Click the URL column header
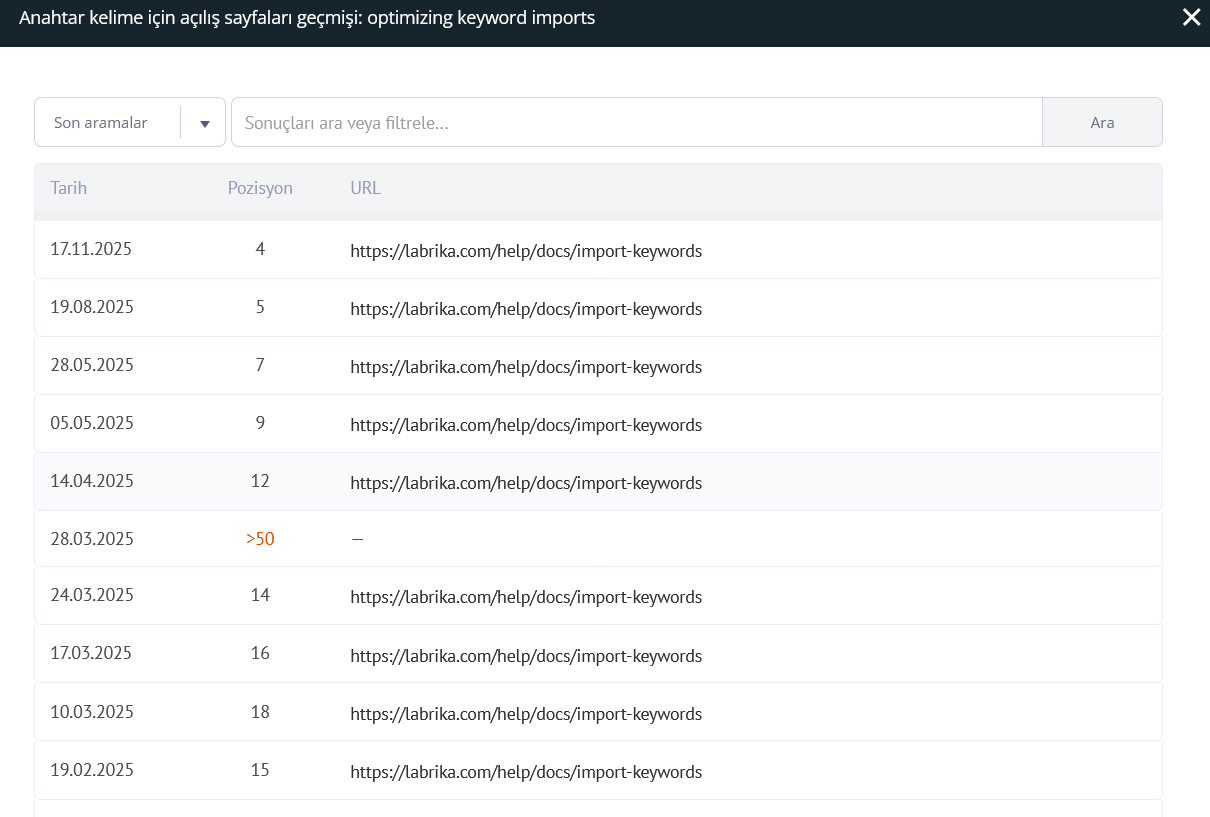 coord(365,188)
